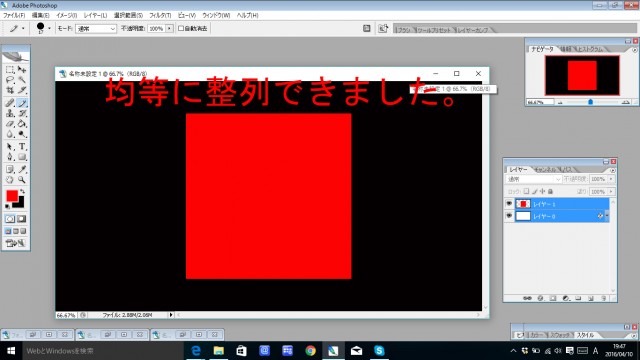This screenshot has width=640, height=360.
Task: Hide layer レイヤー 1 with eye icon
Action: click(x=509, y=203)
